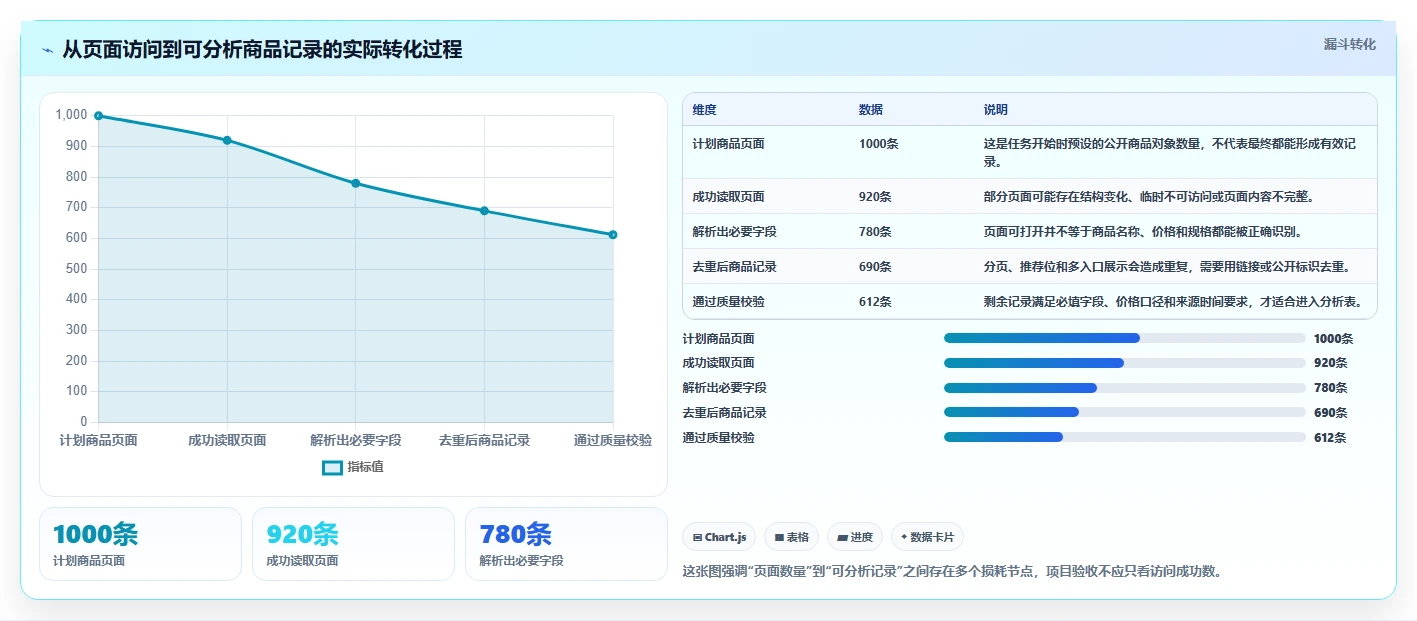
Task: Click chart data point at 成功读取页面
Action: 227,140
